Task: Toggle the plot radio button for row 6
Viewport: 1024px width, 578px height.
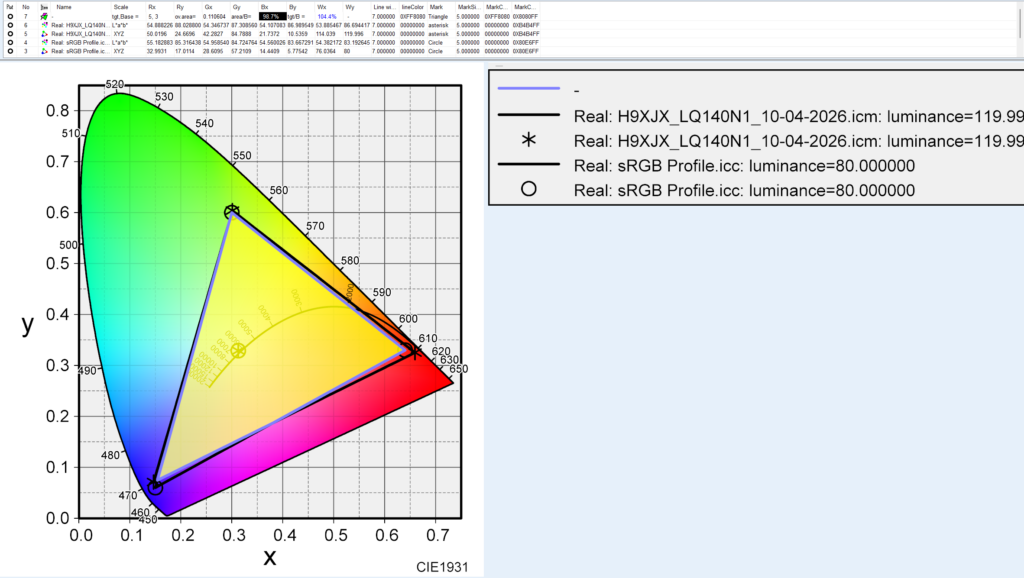Action: 9,26
